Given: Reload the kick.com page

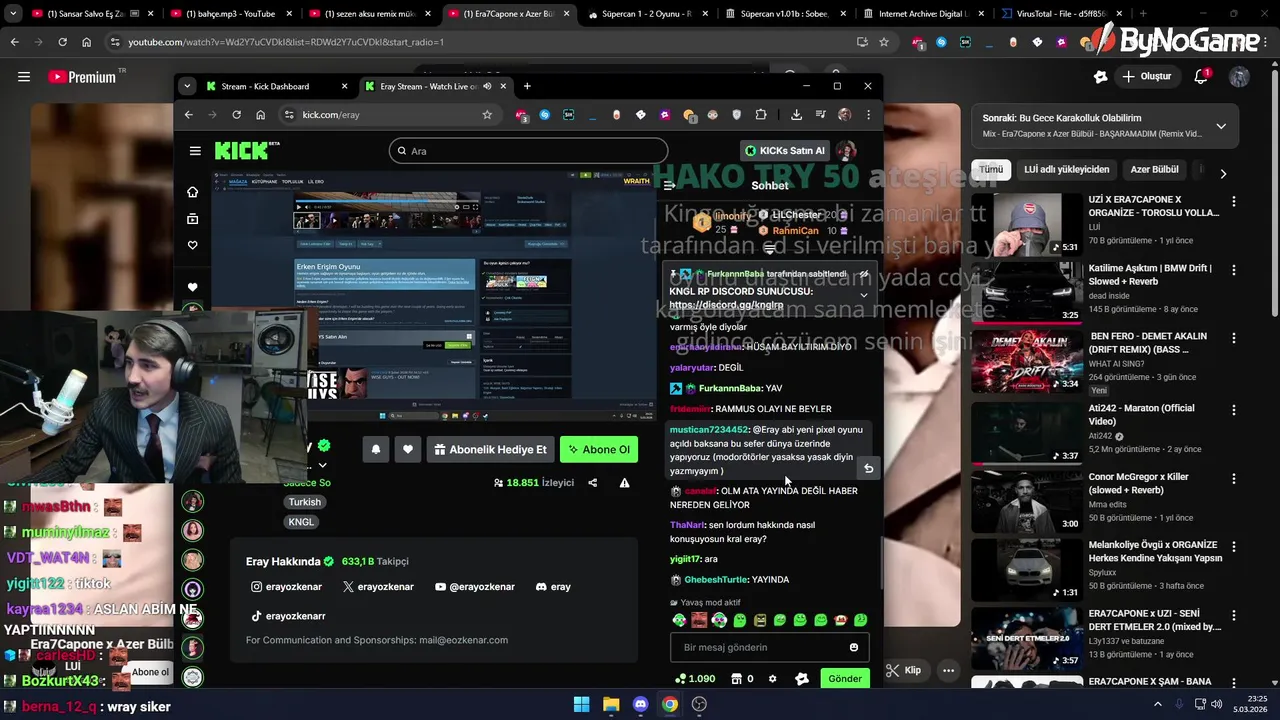Looking at the screenshot, I should pyautogui.click(x=237, y=115).
